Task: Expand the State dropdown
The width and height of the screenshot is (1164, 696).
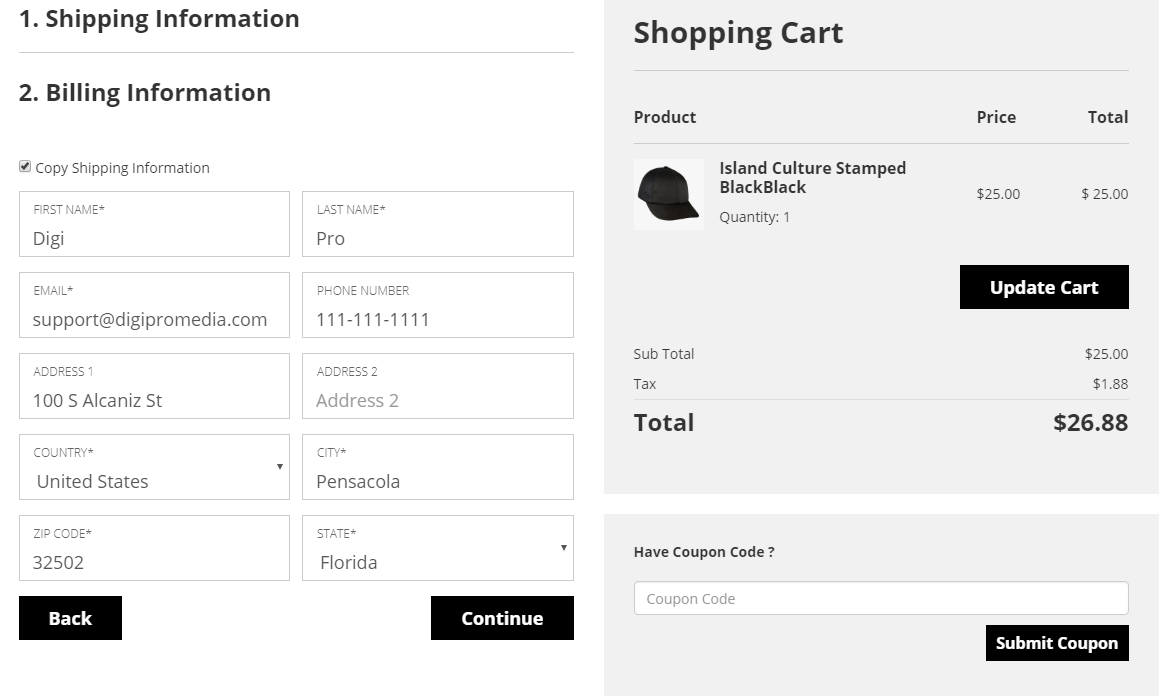Action: [x=438, y=549]
